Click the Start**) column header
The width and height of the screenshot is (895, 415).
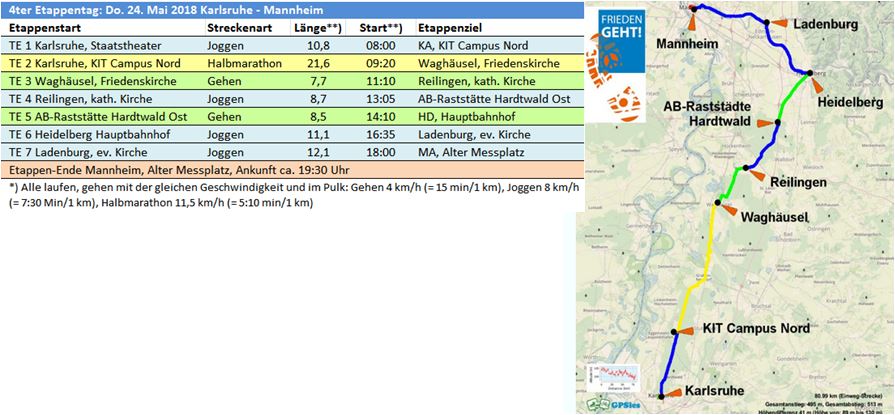tap(381, 28)
